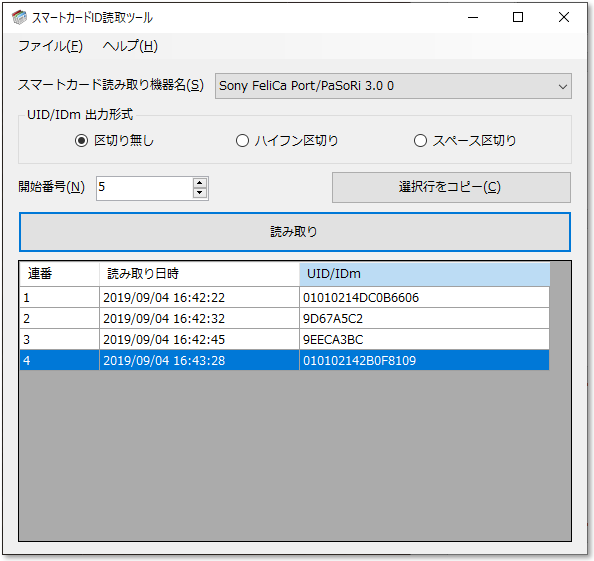
Task: Open the ファイル(F) menu
Action: pyautogui.click(x=50, y=46)
